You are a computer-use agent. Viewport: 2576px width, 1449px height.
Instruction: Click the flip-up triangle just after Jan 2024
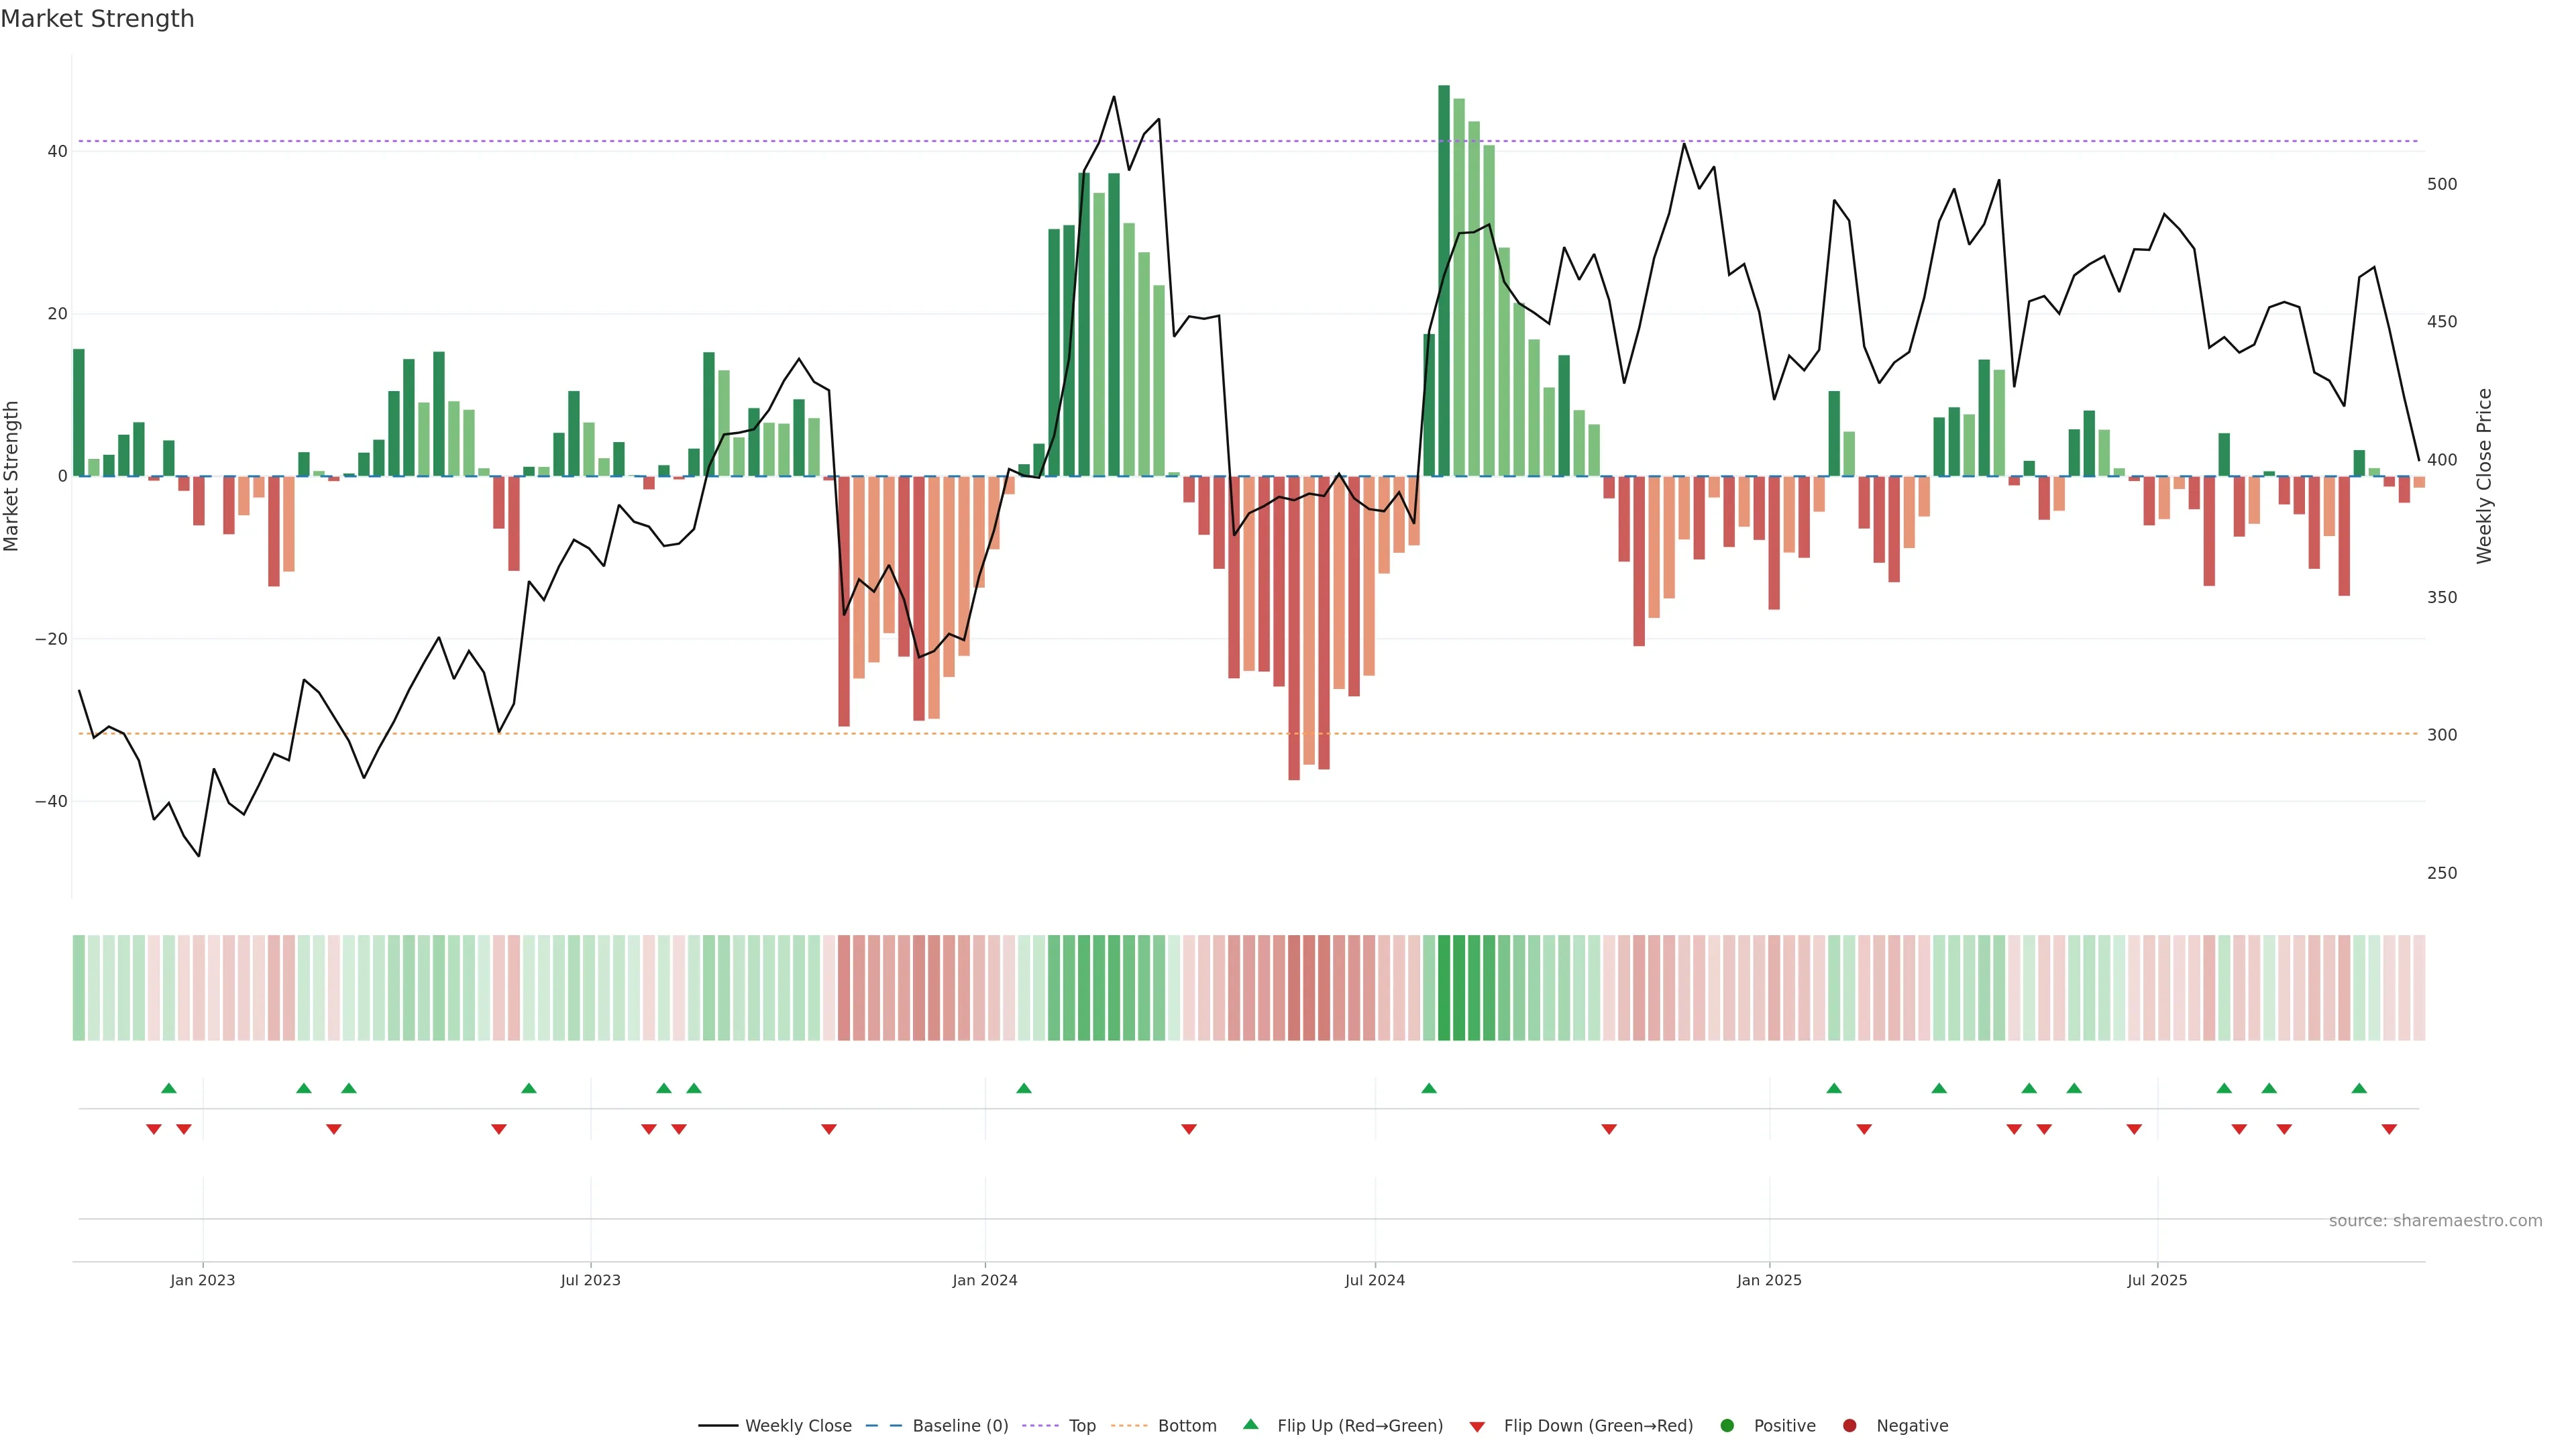(x=1024, y=1088)
